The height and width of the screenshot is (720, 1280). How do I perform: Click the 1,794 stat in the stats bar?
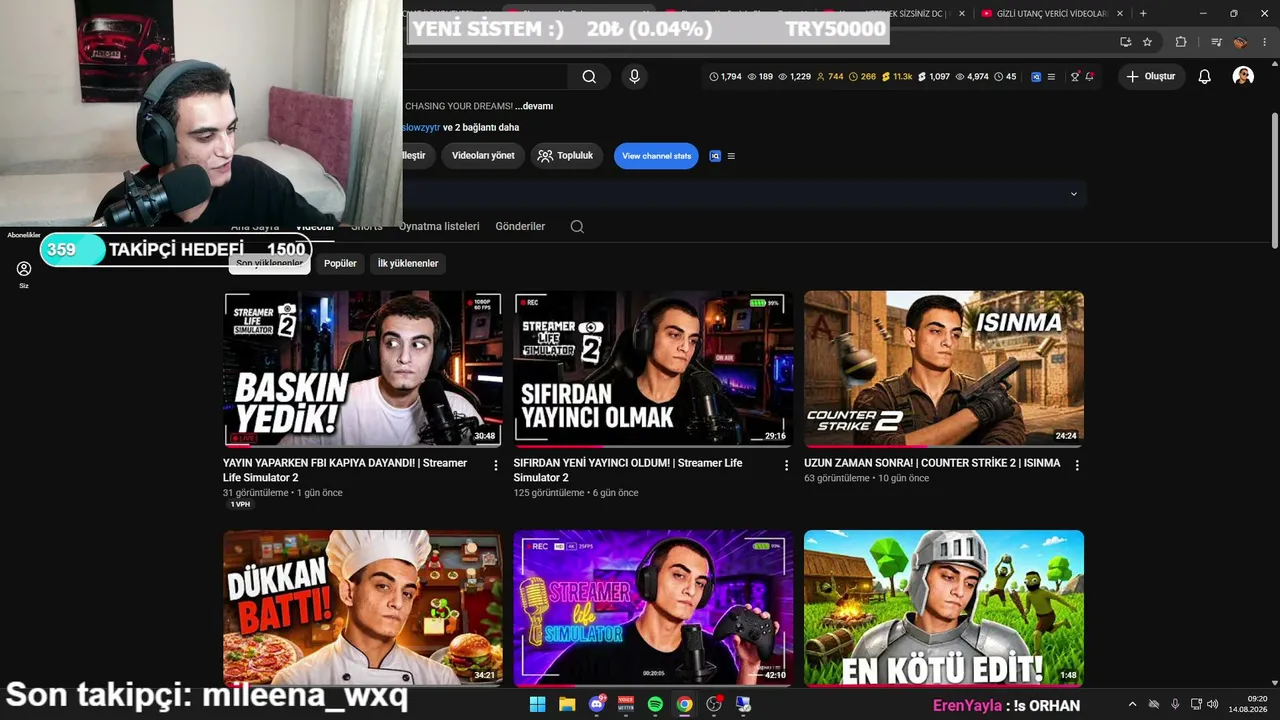(x=726, y=77)
